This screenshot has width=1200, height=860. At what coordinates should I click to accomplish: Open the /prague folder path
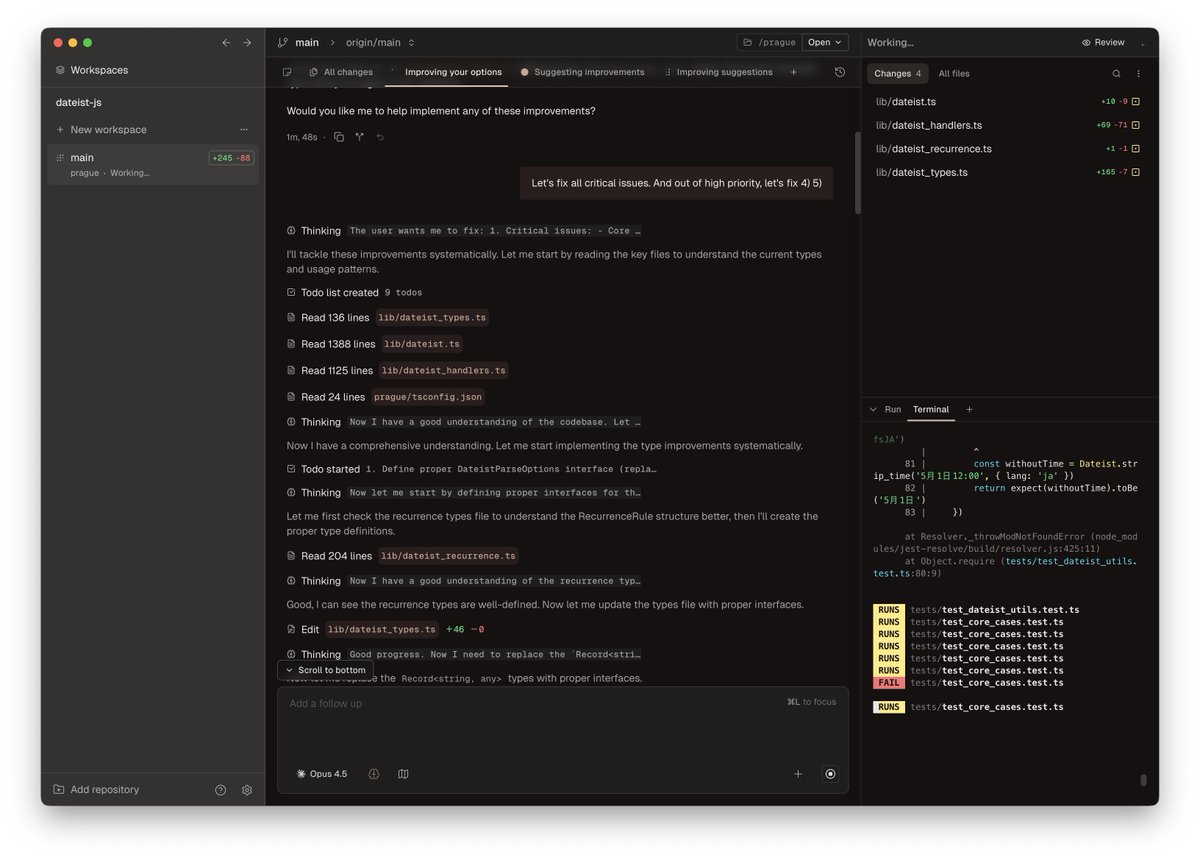tap(769, 42)
